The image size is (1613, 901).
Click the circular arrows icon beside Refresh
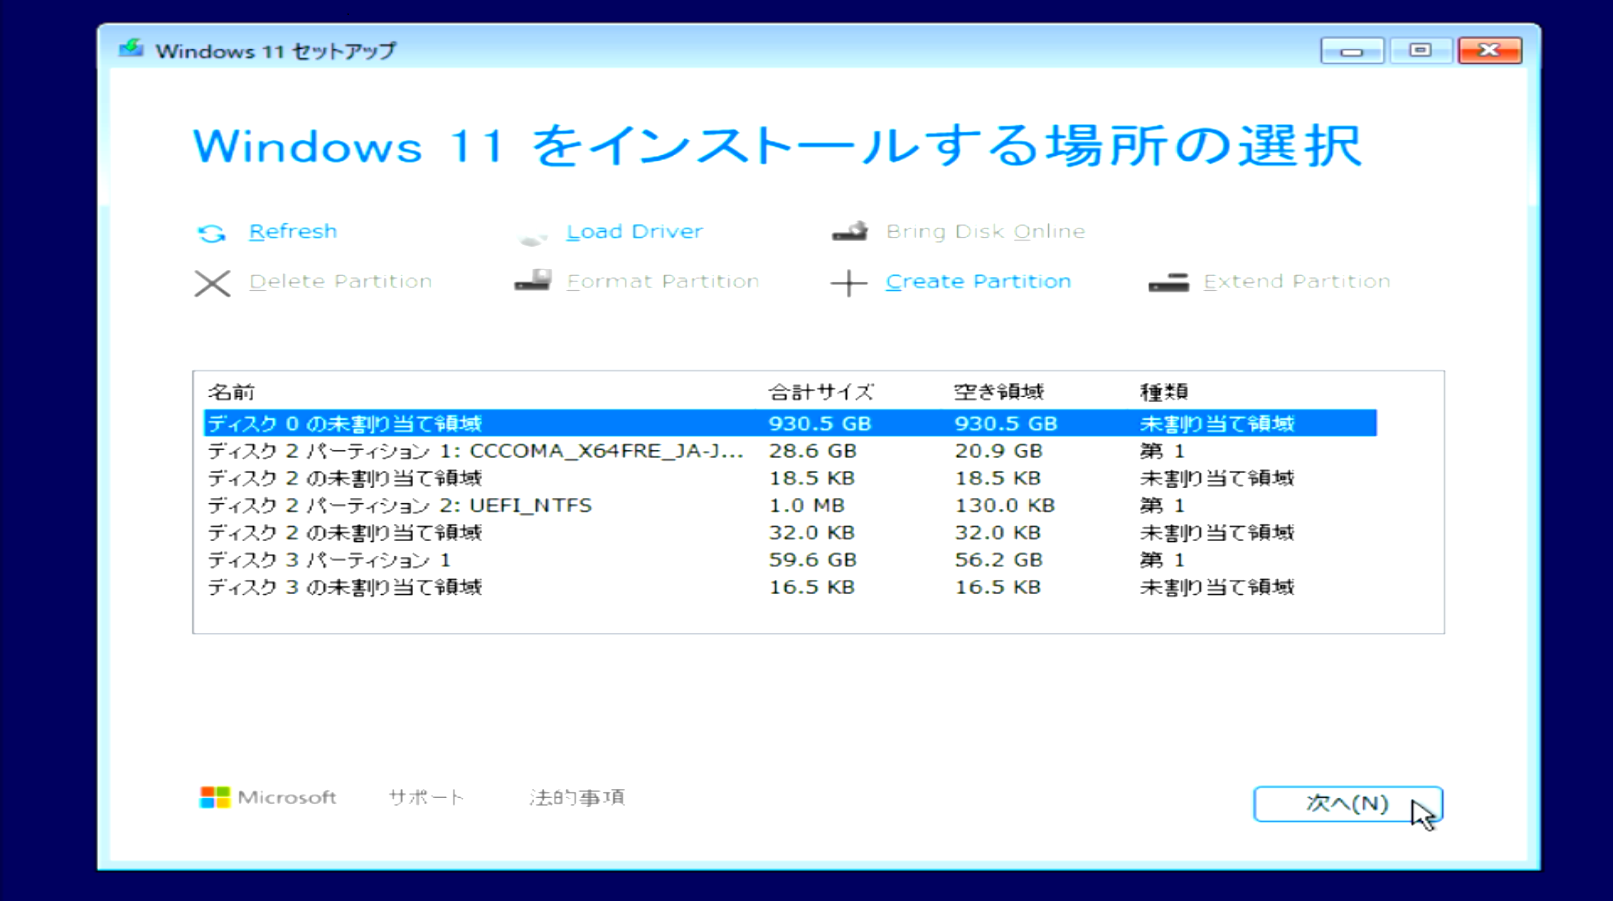click(212, 233)
